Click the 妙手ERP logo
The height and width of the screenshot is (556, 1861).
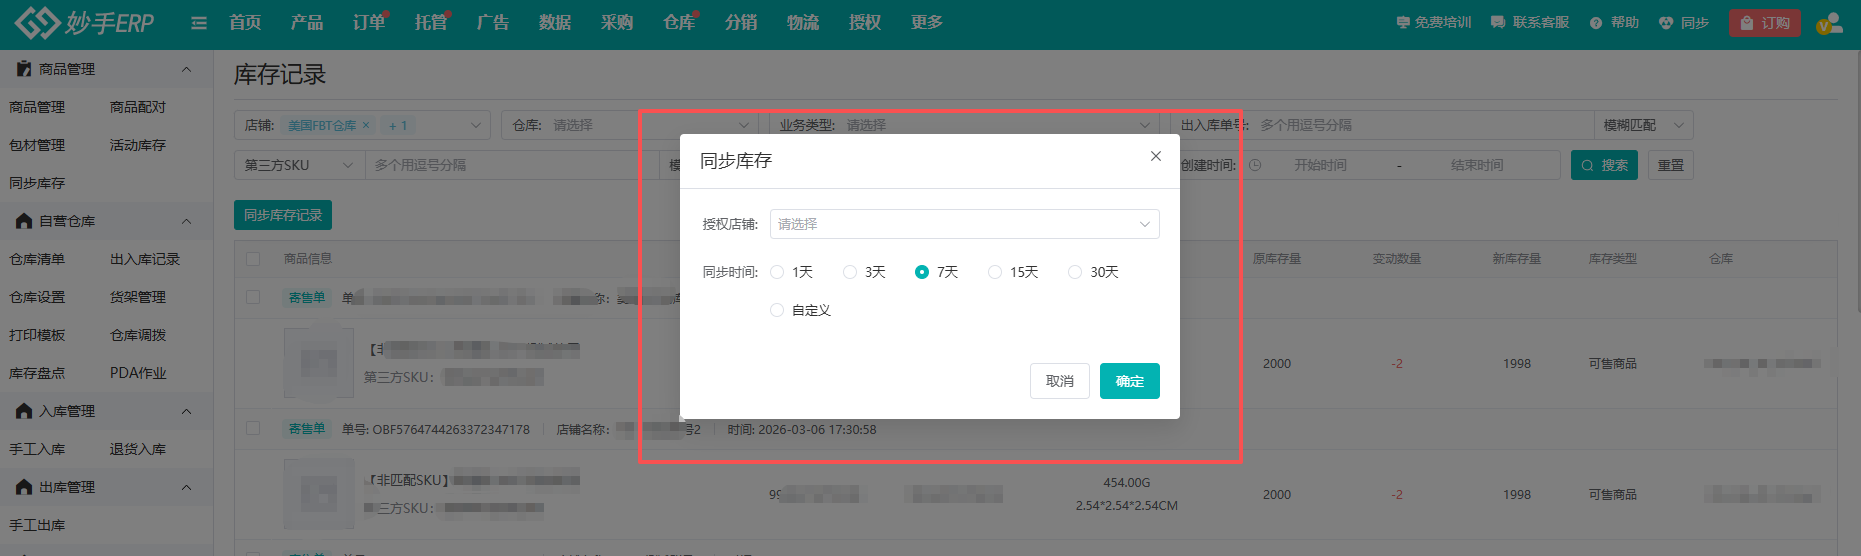(85, 23)
